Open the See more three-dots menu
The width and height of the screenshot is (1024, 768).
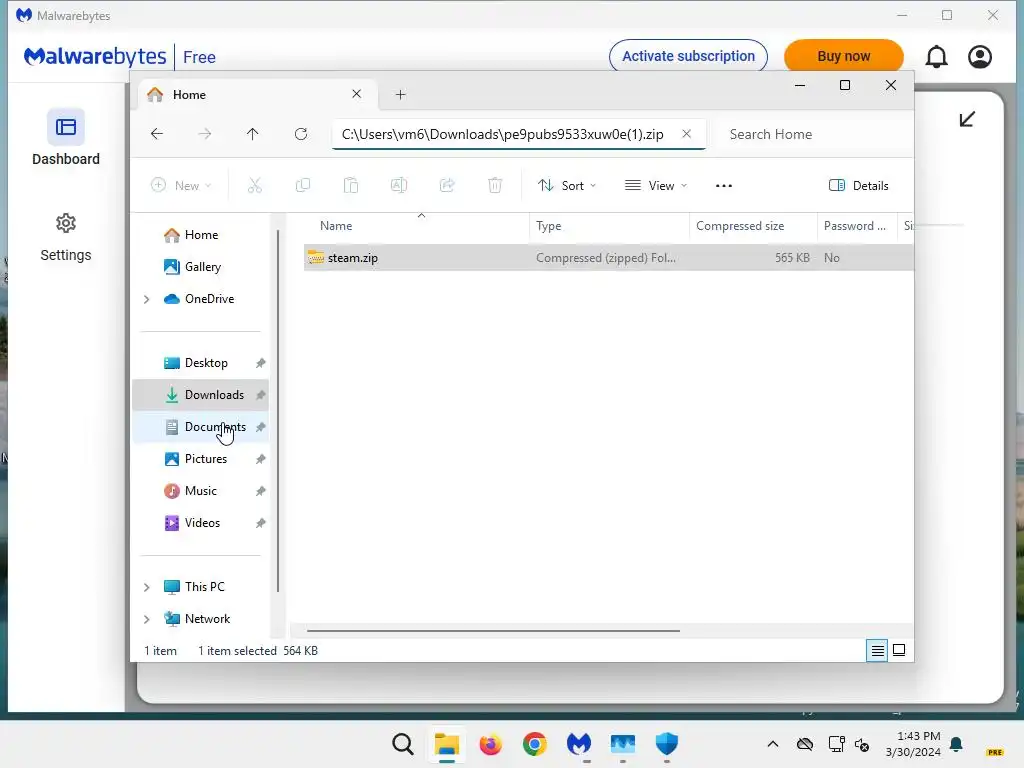click(724, 185)
